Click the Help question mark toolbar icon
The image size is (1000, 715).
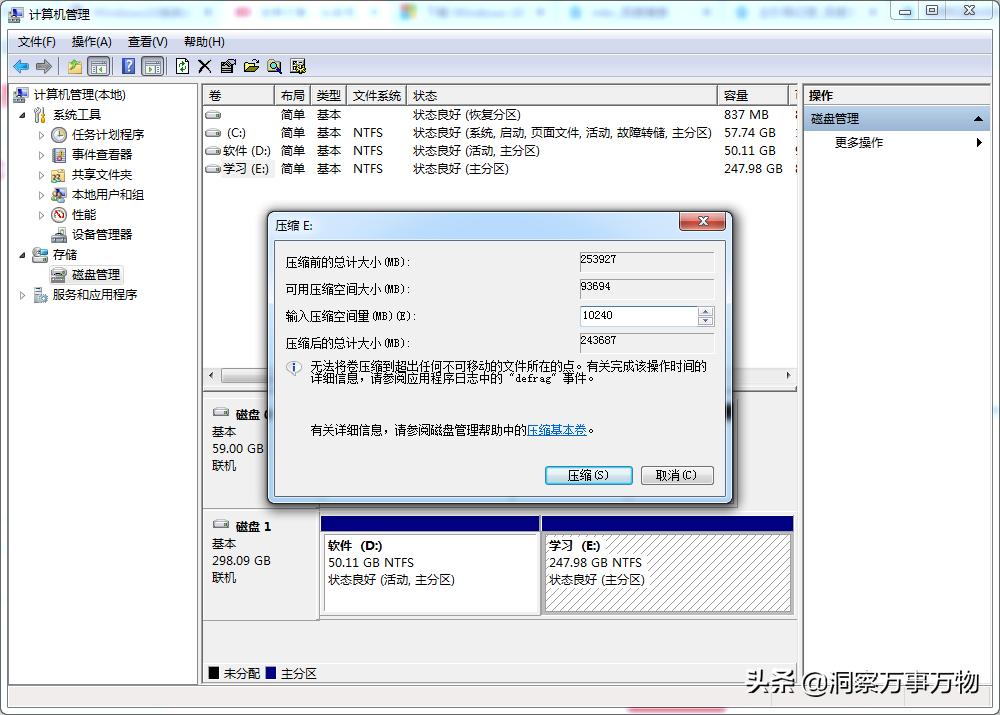(127, 66)
